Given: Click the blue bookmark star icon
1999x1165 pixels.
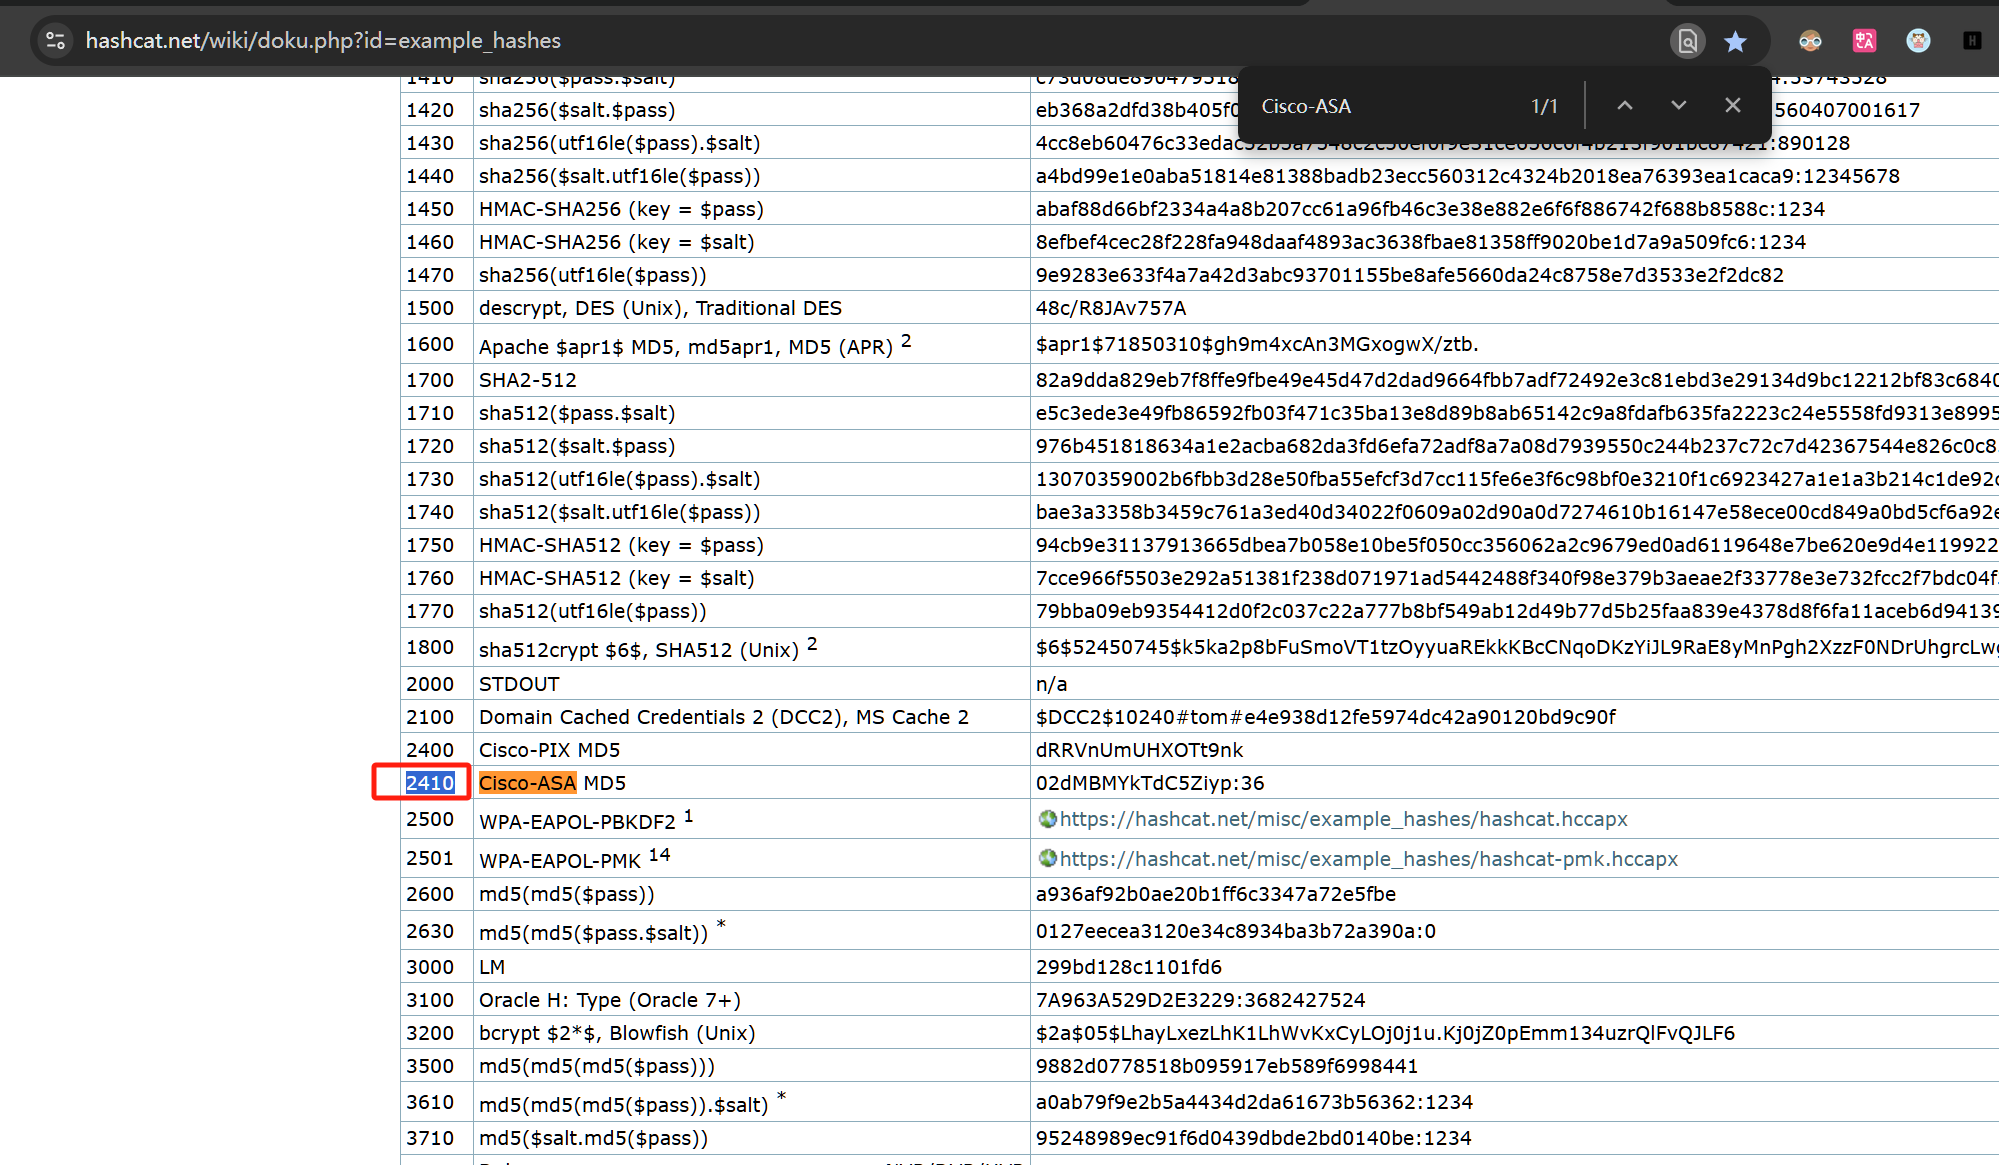Looking at the screenshot, I should (1735, 41).
